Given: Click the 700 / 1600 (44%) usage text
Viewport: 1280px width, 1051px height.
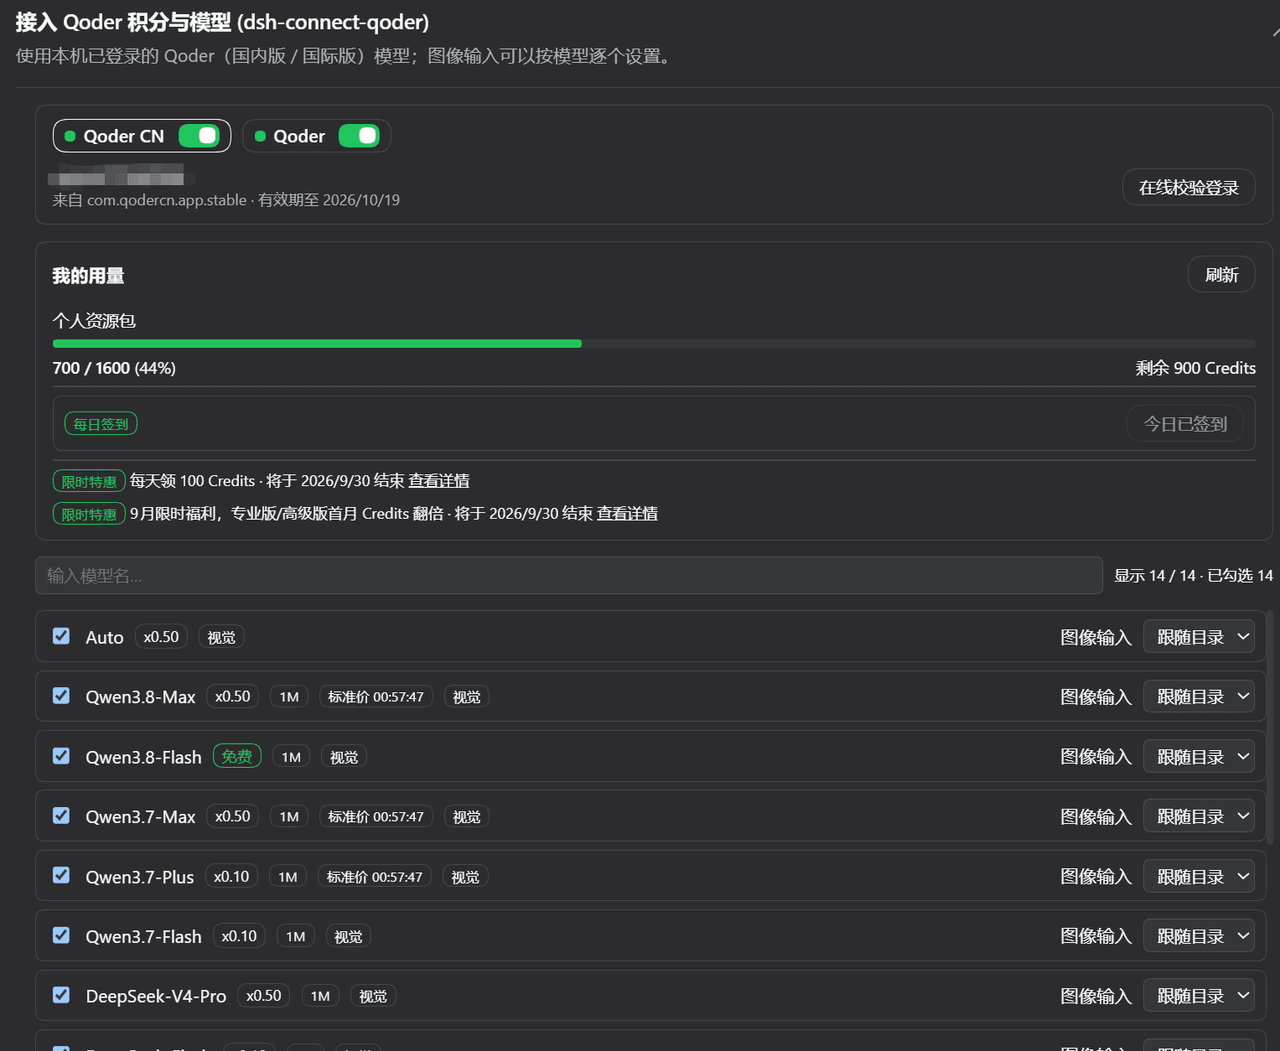Looking at the screenshot, I should click(x=114, y=368).
